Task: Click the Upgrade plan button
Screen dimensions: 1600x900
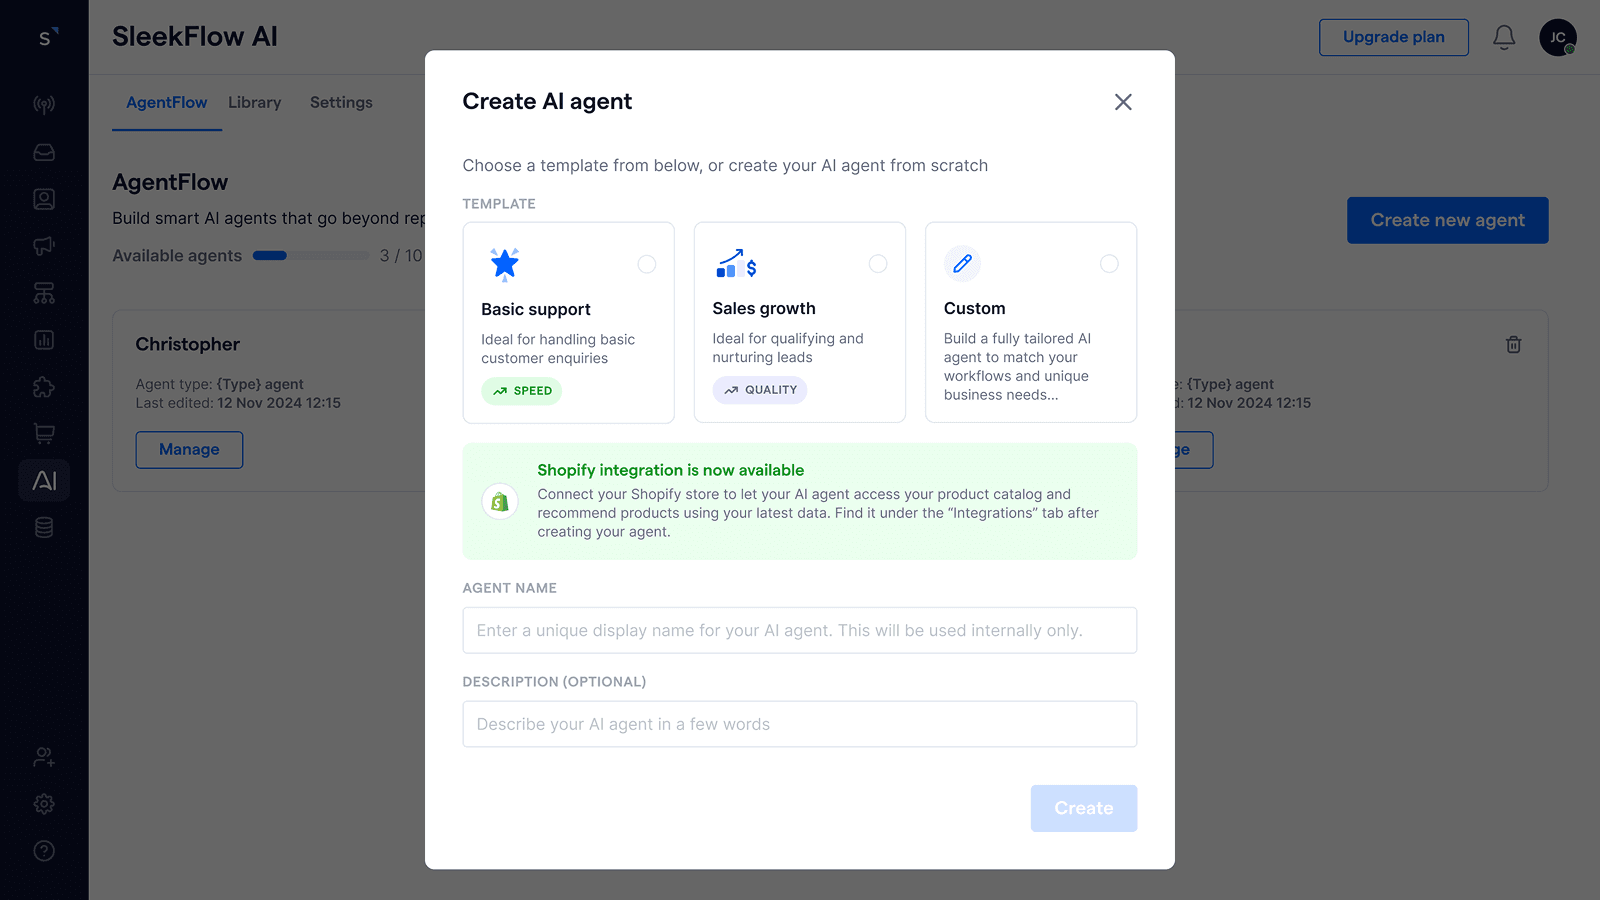Action: pos(1393,37)
